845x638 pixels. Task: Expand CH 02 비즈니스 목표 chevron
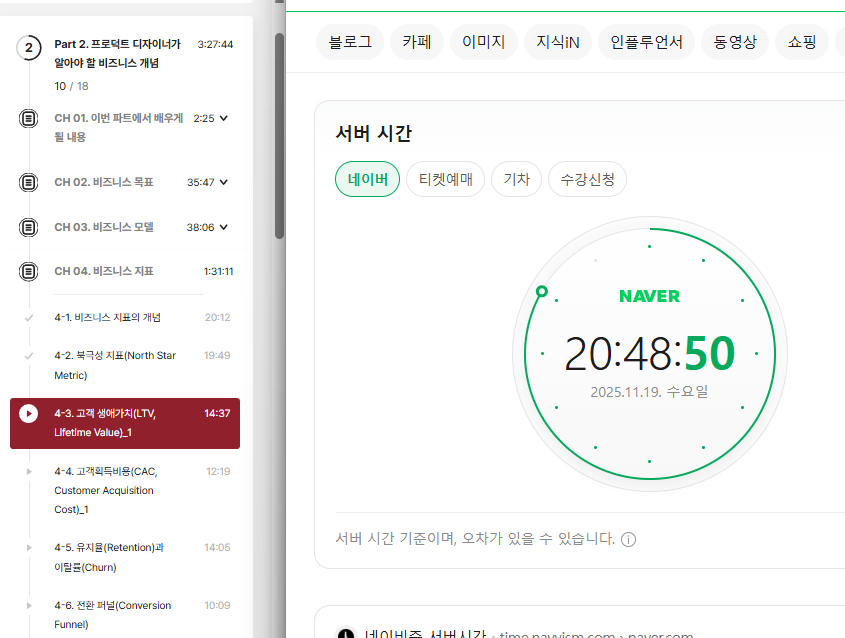[224, 182]
